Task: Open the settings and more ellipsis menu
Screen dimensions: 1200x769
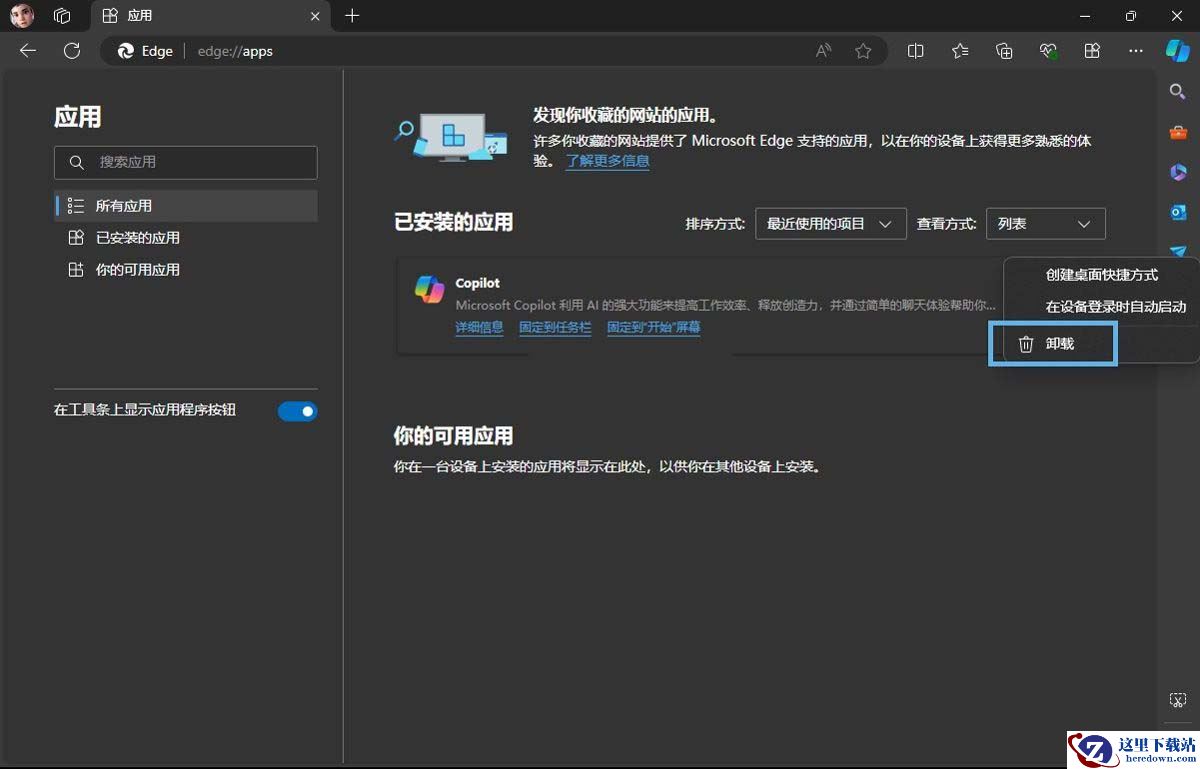Action: (1136, 51)
